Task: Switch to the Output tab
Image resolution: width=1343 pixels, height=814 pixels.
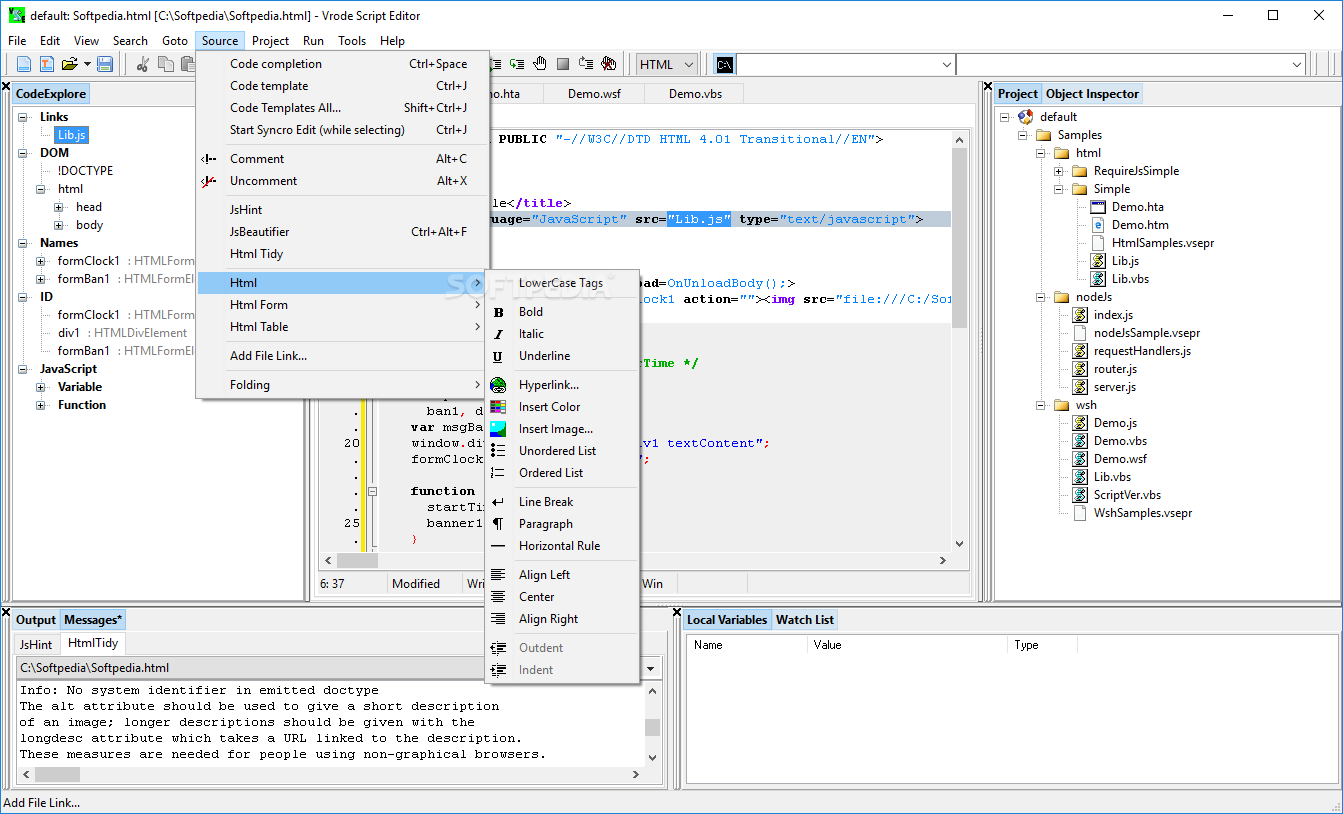Action: click(x=36, y=620)
